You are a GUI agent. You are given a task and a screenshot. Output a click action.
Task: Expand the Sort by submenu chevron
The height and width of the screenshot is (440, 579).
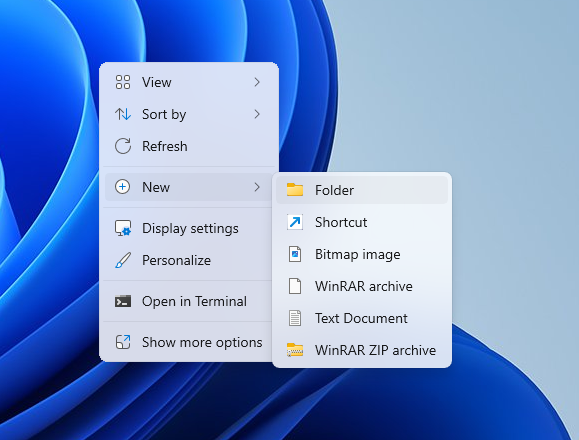257,114
